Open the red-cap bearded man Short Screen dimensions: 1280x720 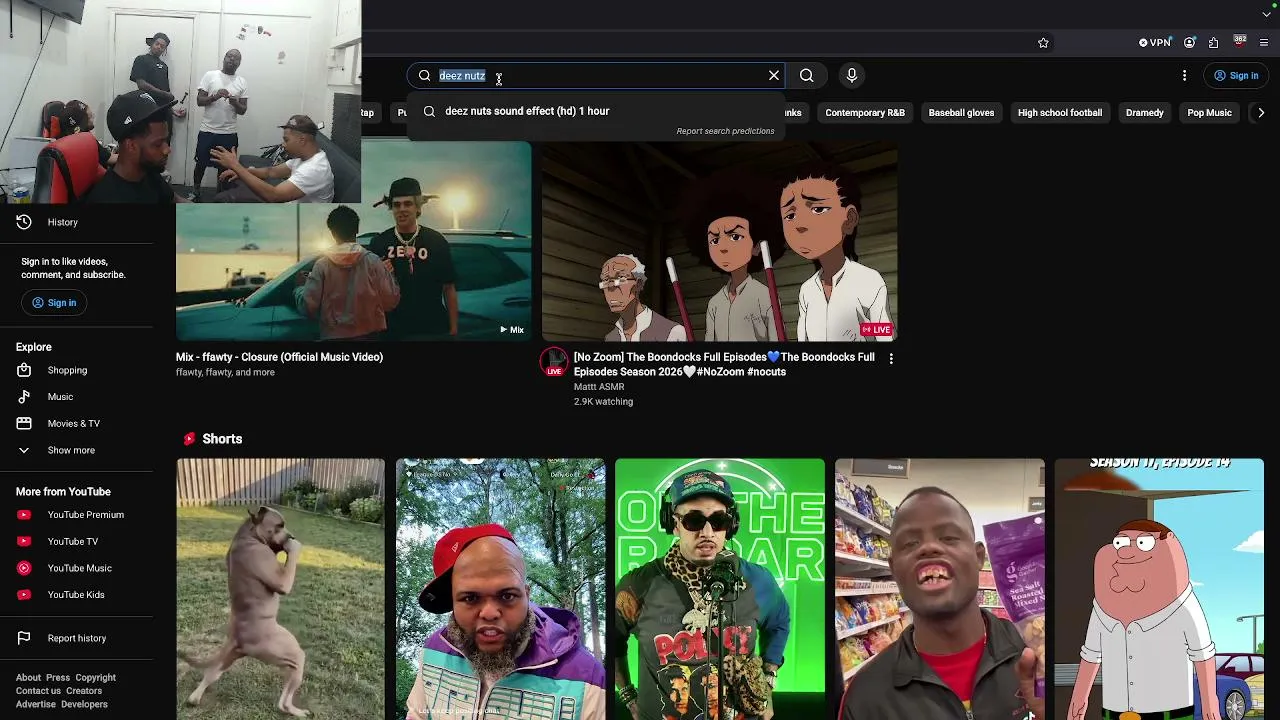[500, 589]
